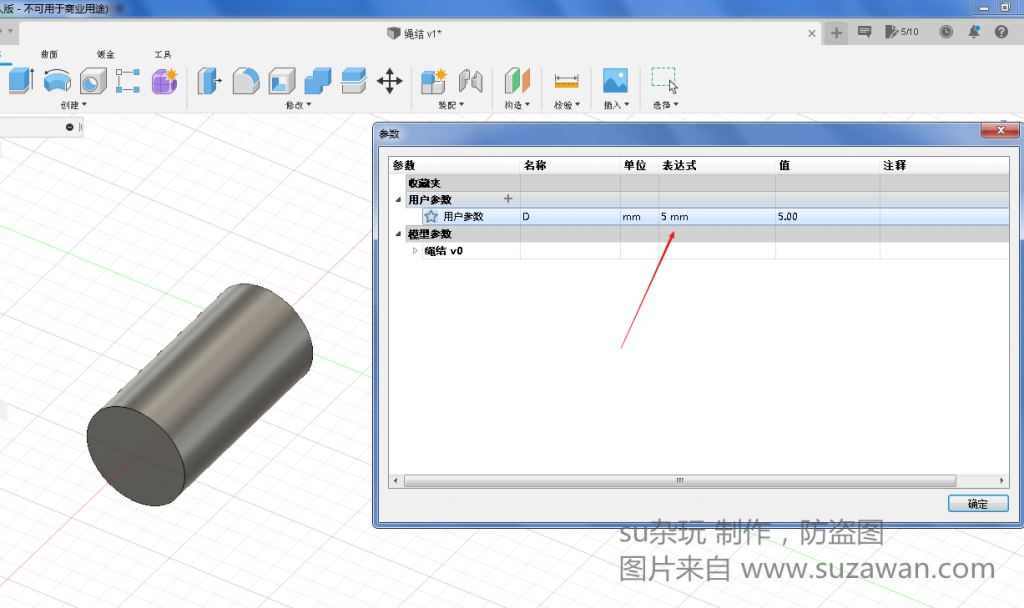Screen dimensions: 1024x608
Task: Click the unit cell "mm" for parameter D
Action: [x=639, y=217]
